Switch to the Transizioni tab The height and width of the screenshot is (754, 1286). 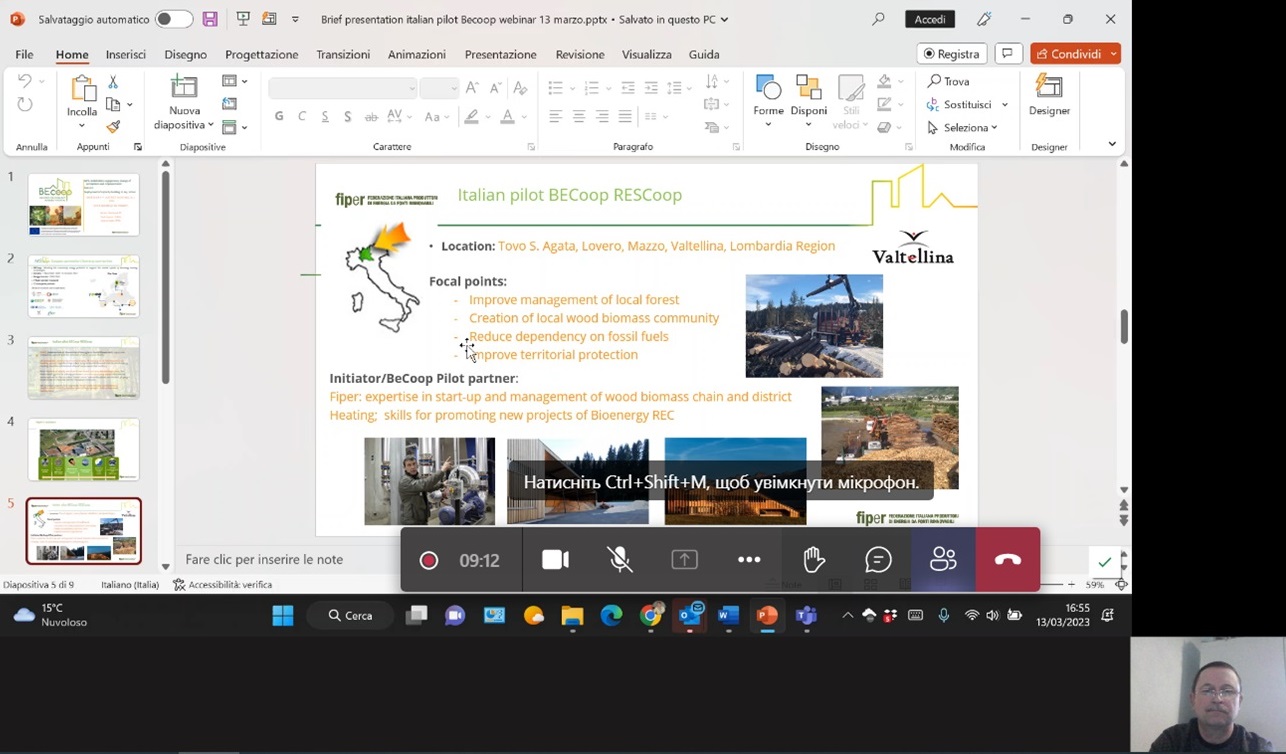pos(343,54)
